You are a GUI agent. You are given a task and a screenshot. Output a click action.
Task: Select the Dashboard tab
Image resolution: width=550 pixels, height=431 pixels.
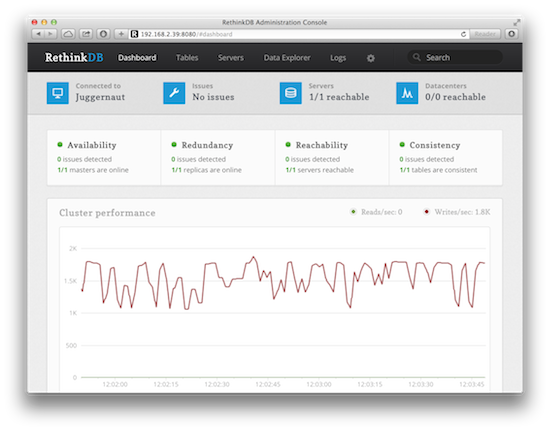click(x=137, y=58)
